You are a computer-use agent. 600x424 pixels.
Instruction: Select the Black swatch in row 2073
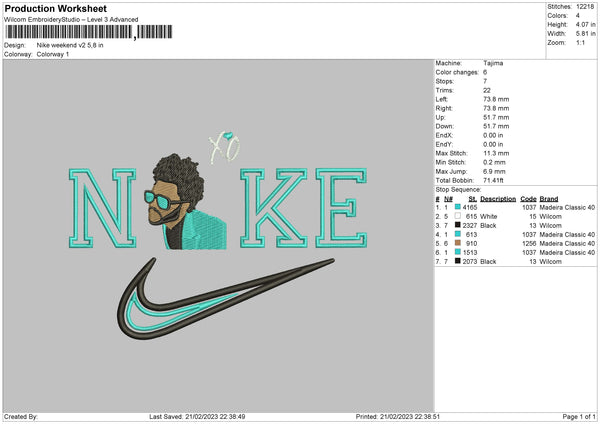(x=458, y=261)
